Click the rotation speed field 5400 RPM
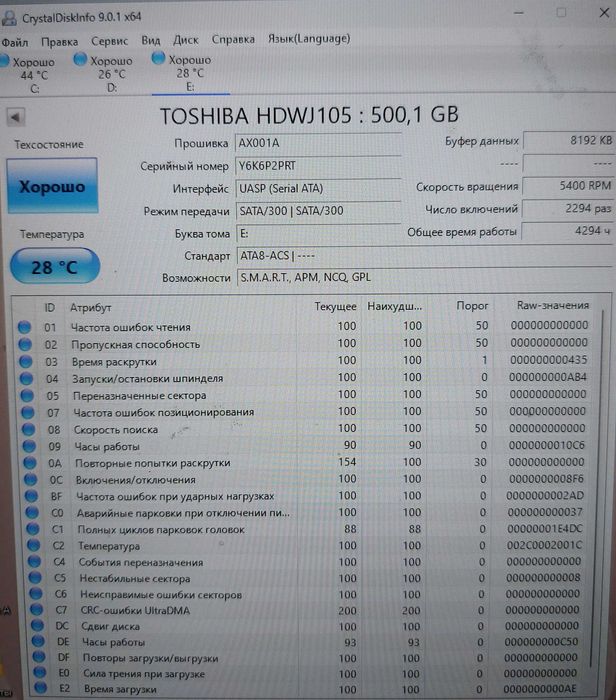The image size is (616, 700). point(568,186)
